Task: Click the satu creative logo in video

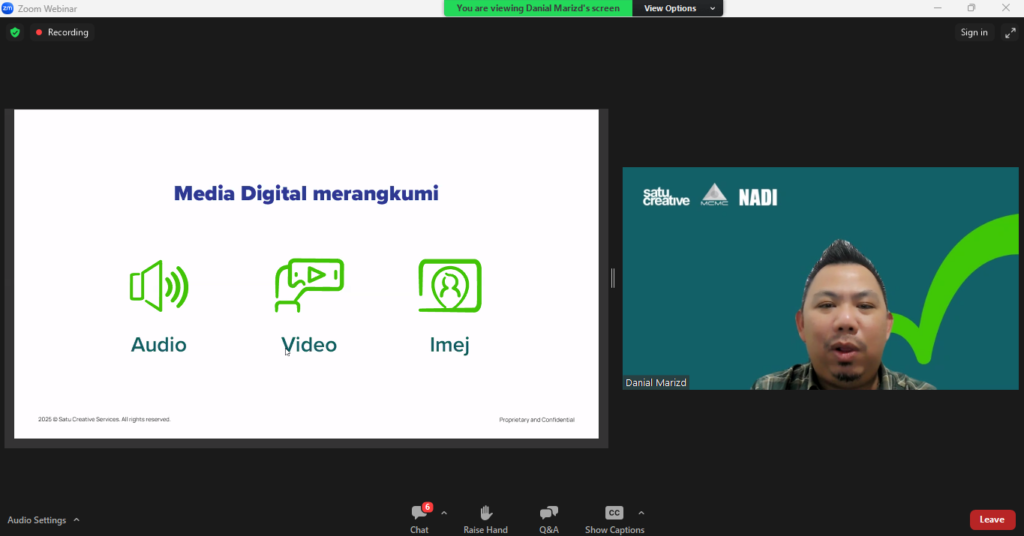Action: click(665, 197)
